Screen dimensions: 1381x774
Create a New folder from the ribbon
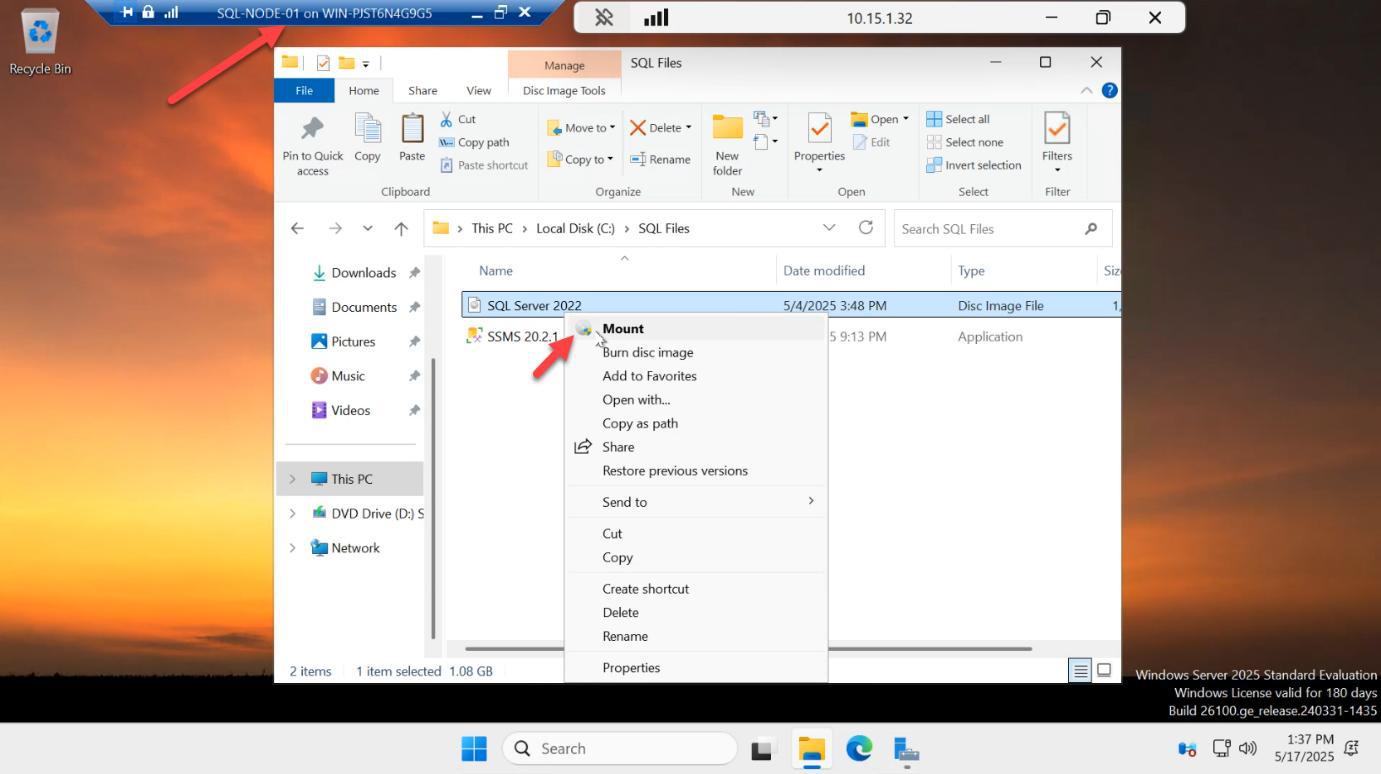click(727, 144)
